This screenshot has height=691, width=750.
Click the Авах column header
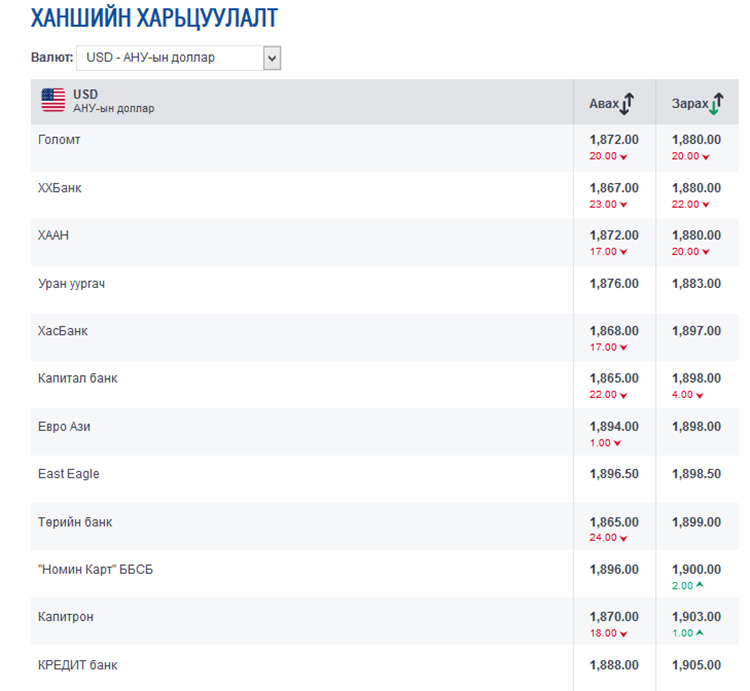click(604, 104)
